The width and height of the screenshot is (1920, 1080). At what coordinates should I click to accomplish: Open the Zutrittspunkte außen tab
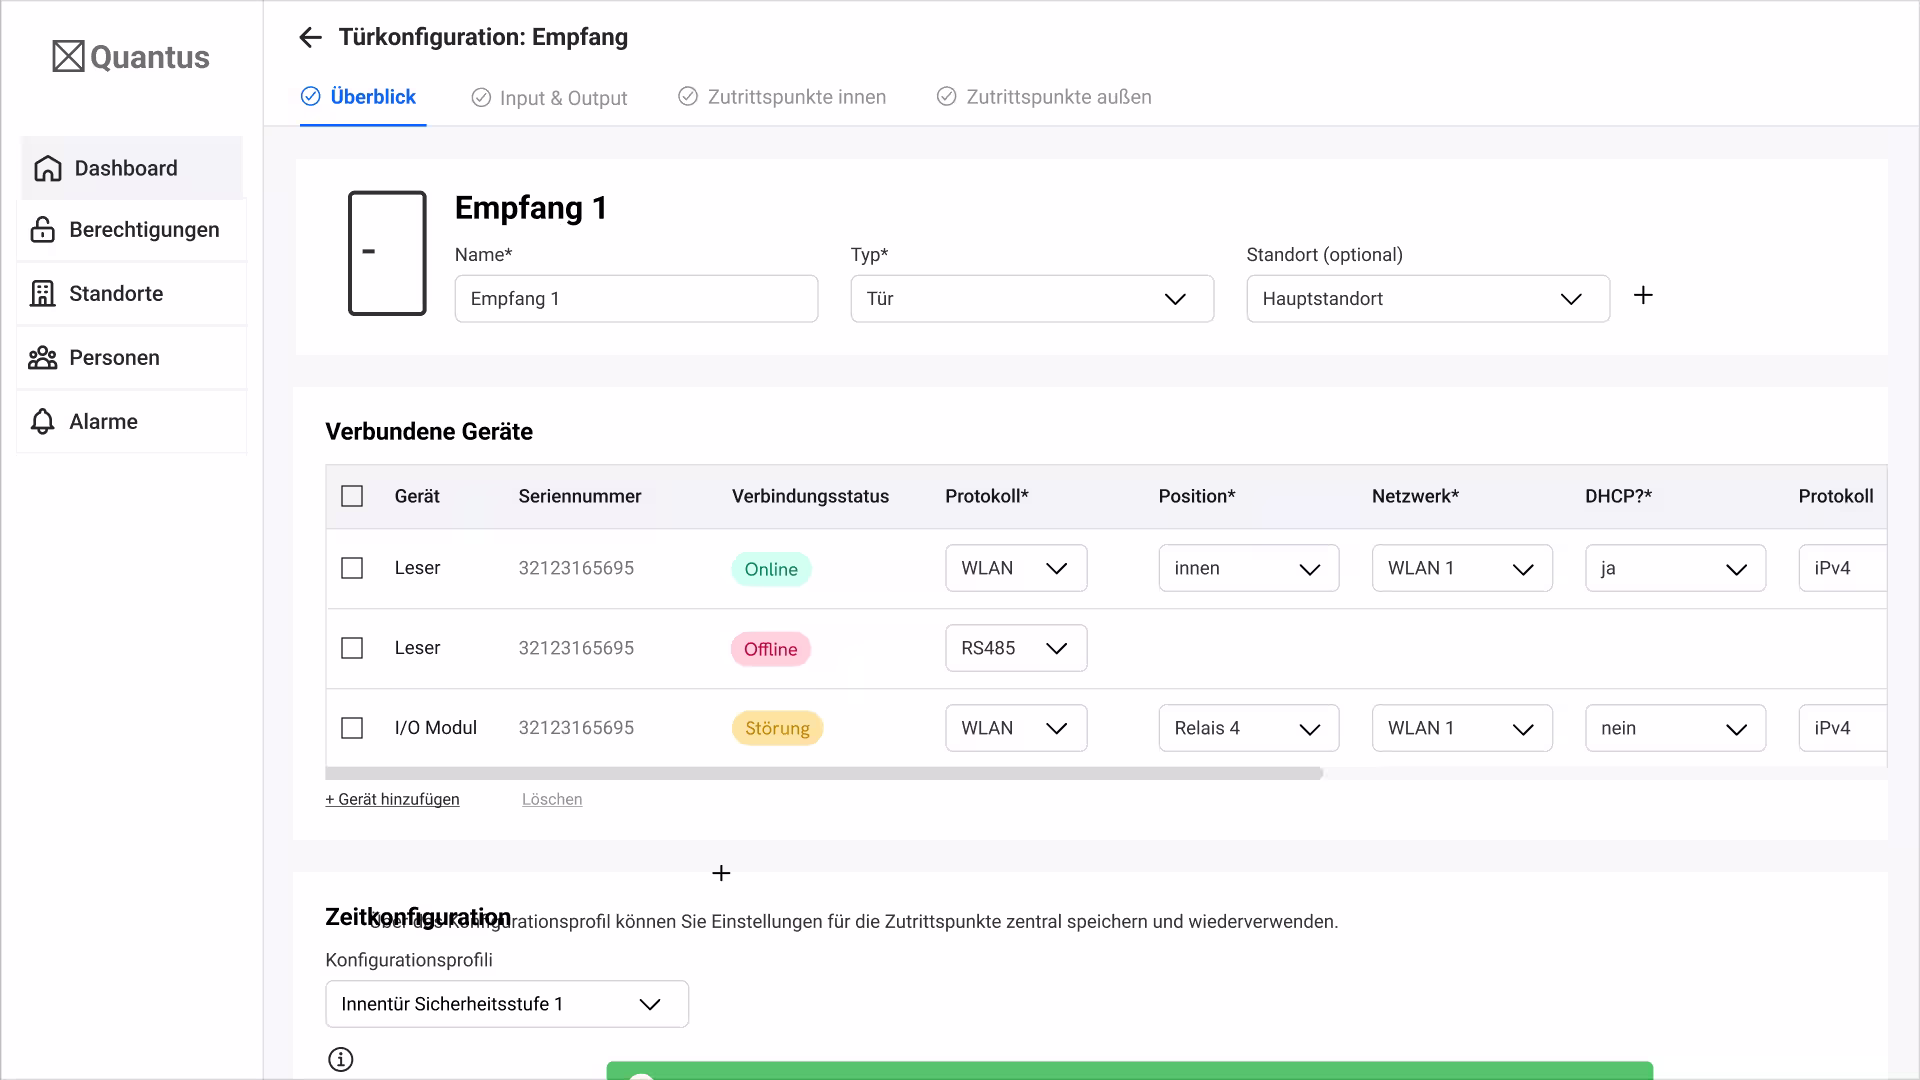(1044, 97)
